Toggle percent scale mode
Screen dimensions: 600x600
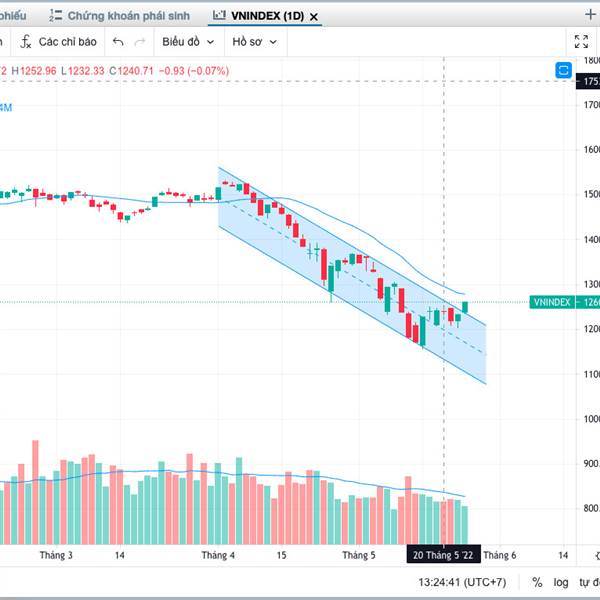[537, 582]
